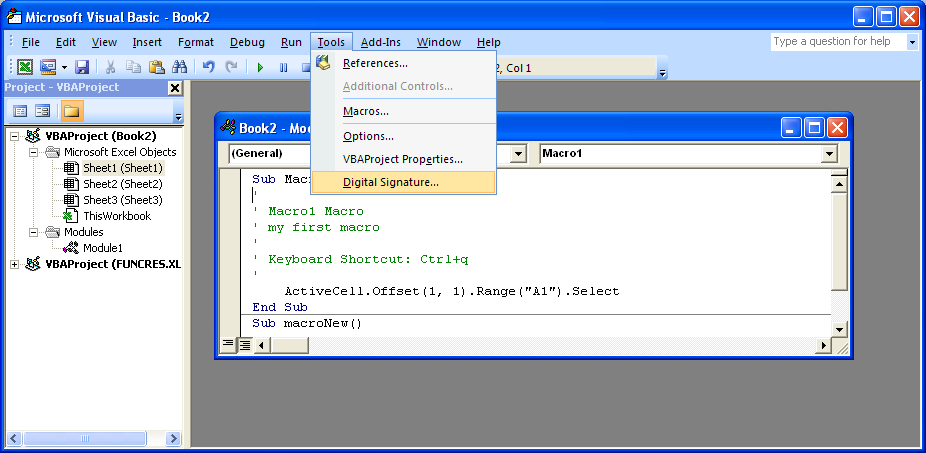The width and height of the screenshot is (926, 453).
Task: Open the Add-Ins menu
Action: coord(381,42)
